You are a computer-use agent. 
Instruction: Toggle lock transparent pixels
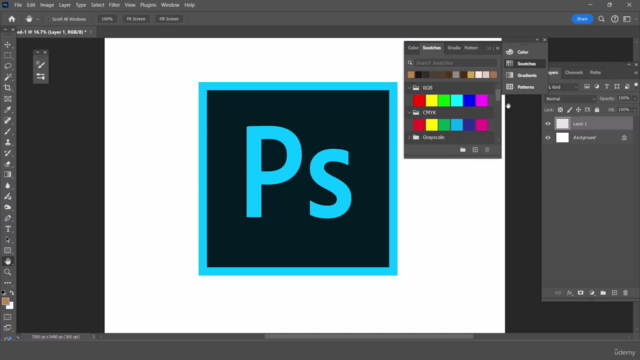[560, 110]
